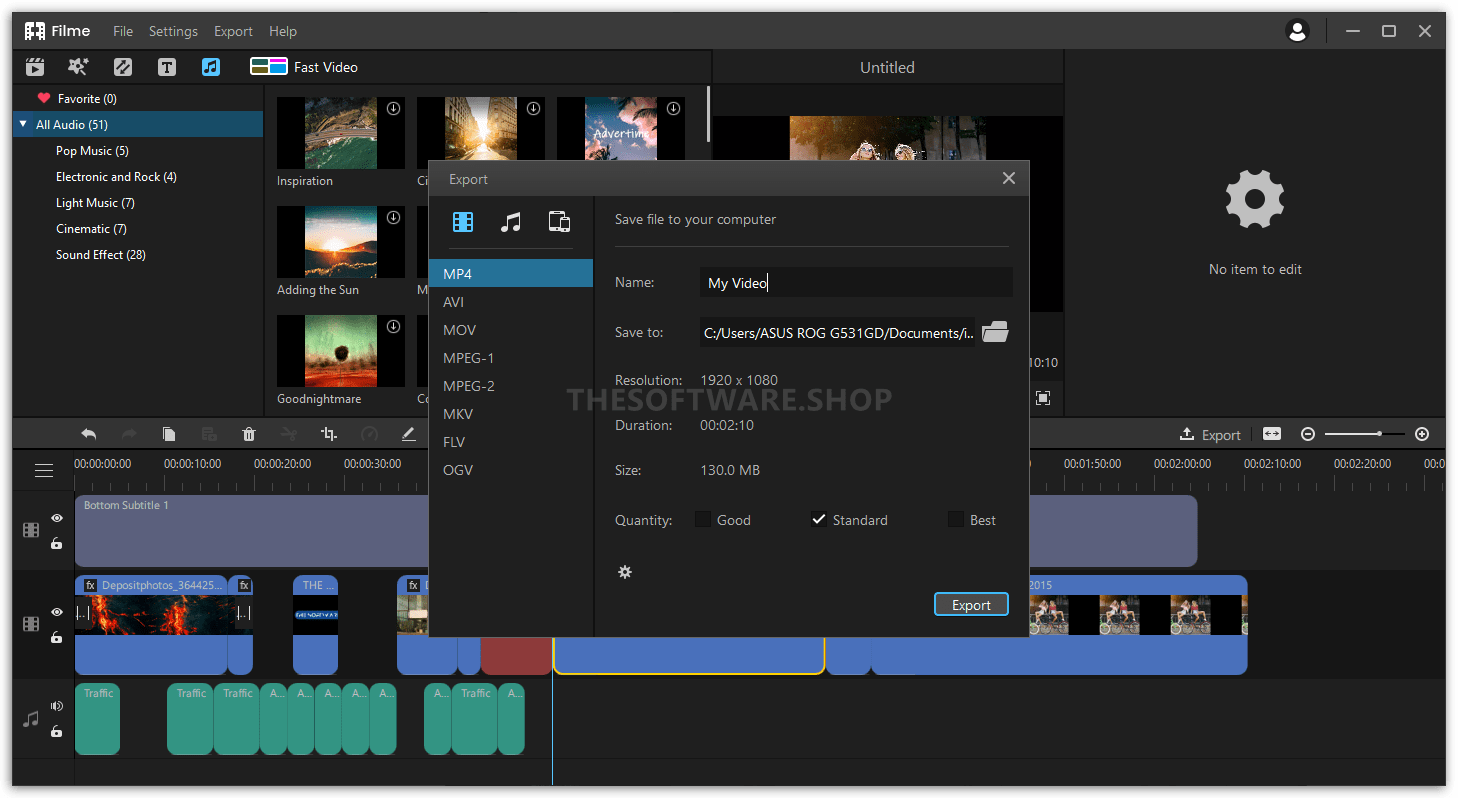Open the Settings menu
The height and width of the screenshot is (798, 1458).
tap(173, 31)
